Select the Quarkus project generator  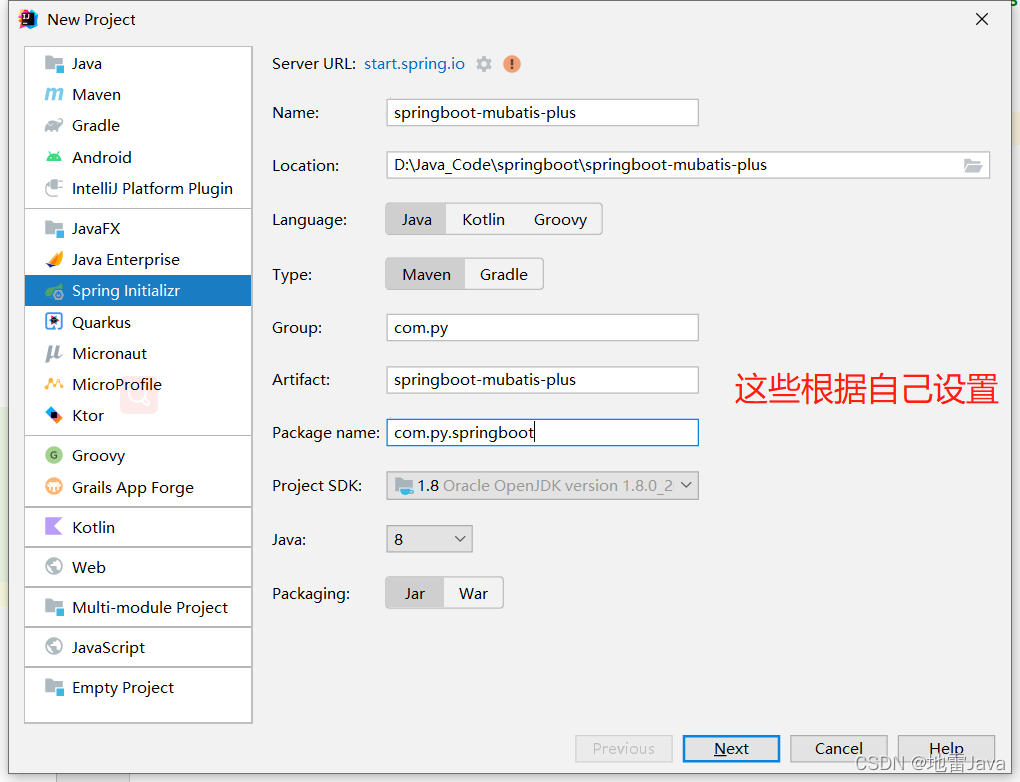pyautogui.click(x=103, y=321)
